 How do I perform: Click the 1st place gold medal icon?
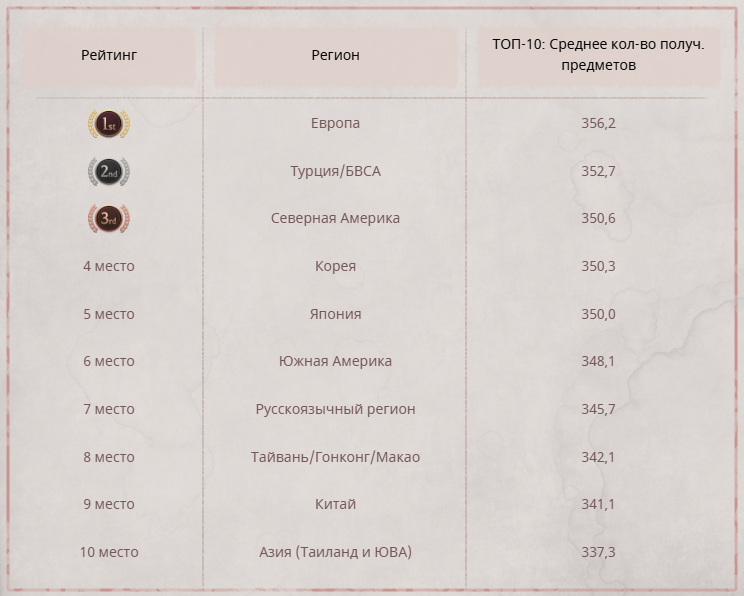tap(109, 124)
